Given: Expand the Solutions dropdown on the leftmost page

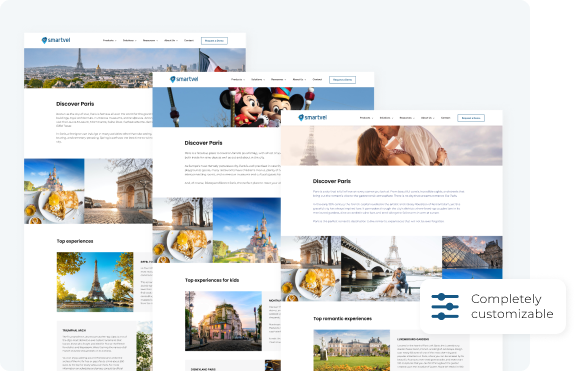Looking at the screenshot, I should click(x=129, y=40).
